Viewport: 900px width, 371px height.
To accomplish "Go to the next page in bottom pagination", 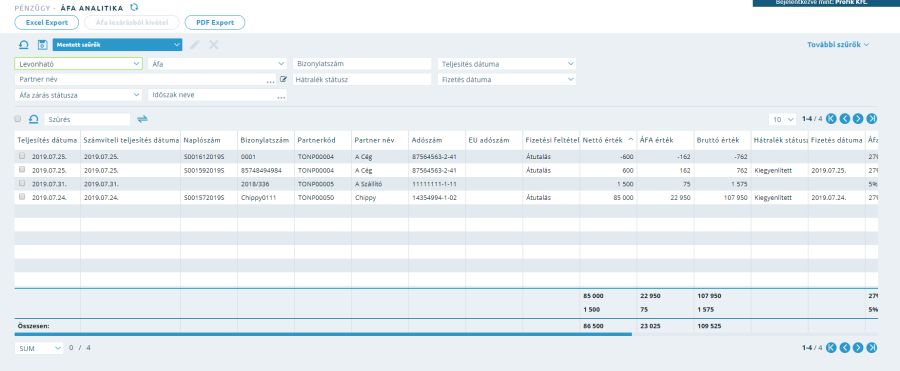I will (x=858, y=347).
